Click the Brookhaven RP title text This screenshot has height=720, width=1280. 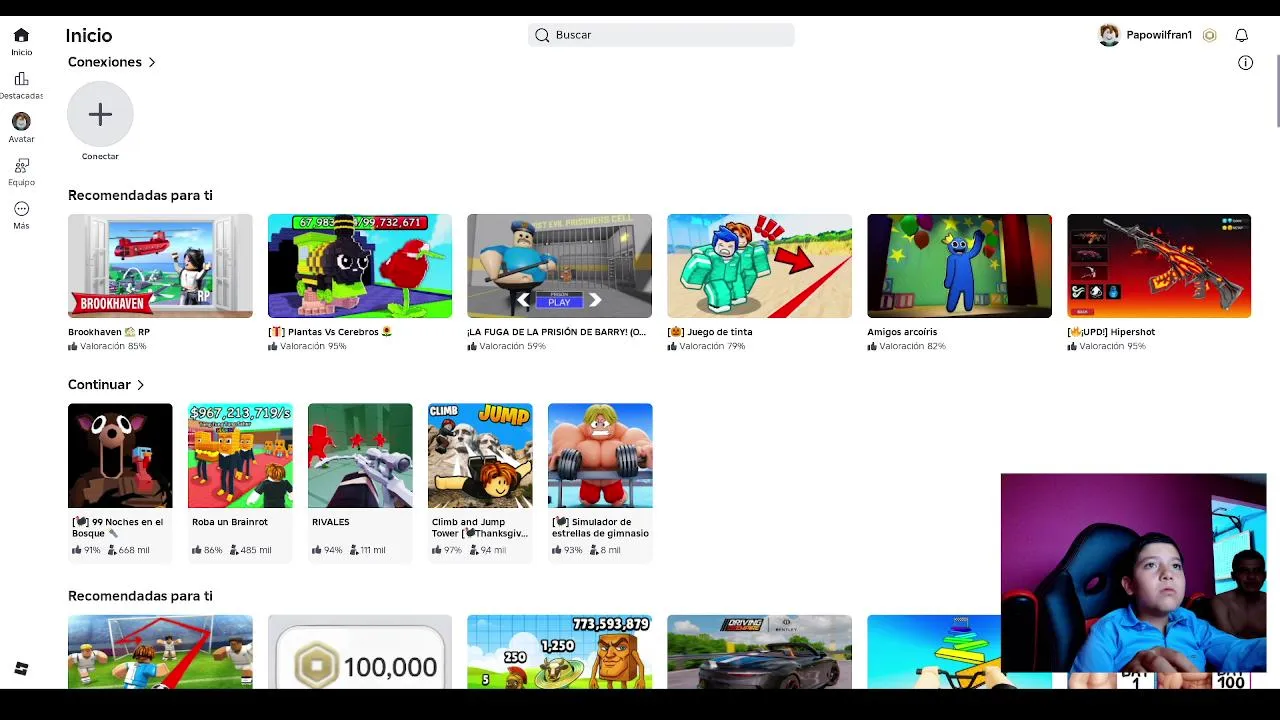pyautogui.click(x=109, y=332)
